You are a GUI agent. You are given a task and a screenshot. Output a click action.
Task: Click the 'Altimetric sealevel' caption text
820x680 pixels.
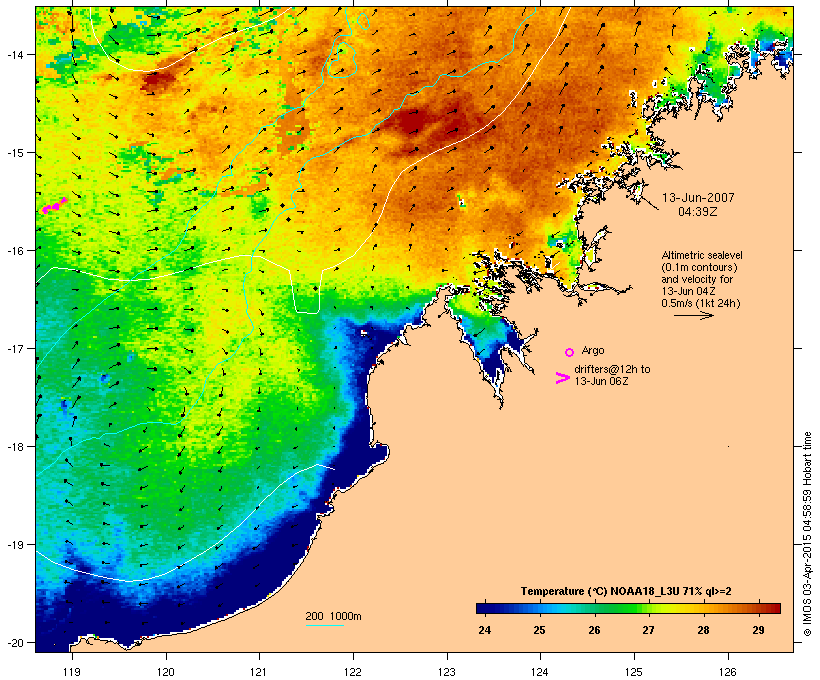[702, 255]
